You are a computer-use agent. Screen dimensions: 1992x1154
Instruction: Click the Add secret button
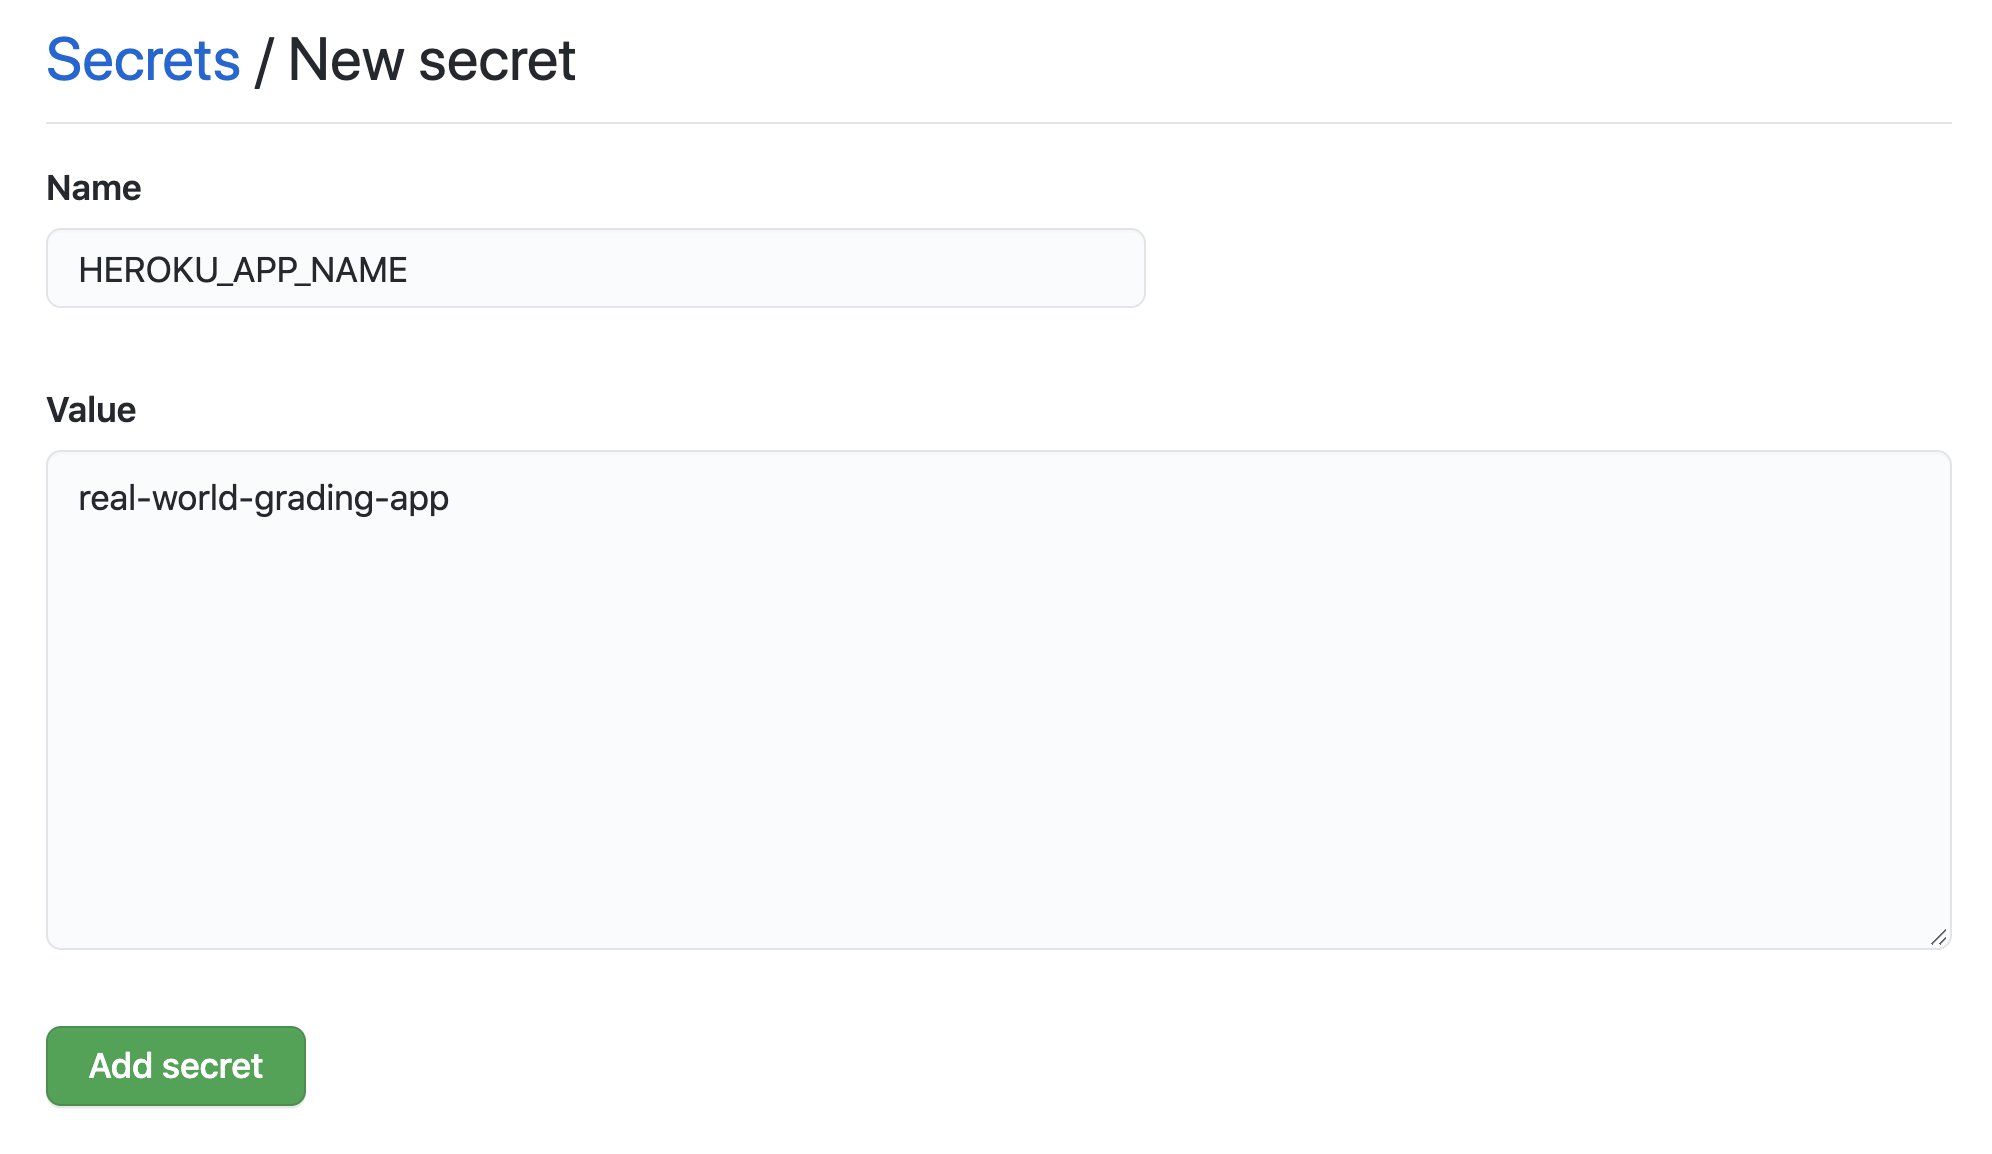[x=176, y=1066]
